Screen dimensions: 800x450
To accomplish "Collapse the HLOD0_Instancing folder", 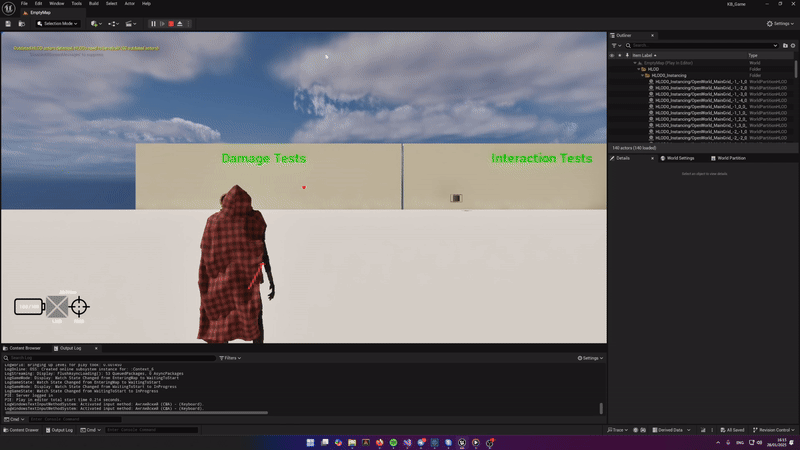I will coord(643,75).
